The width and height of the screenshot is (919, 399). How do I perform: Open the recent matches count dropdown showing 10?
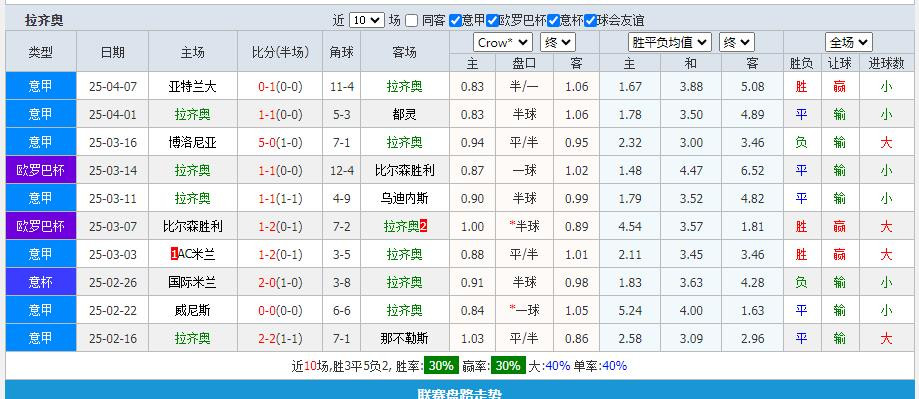(367, 21)
